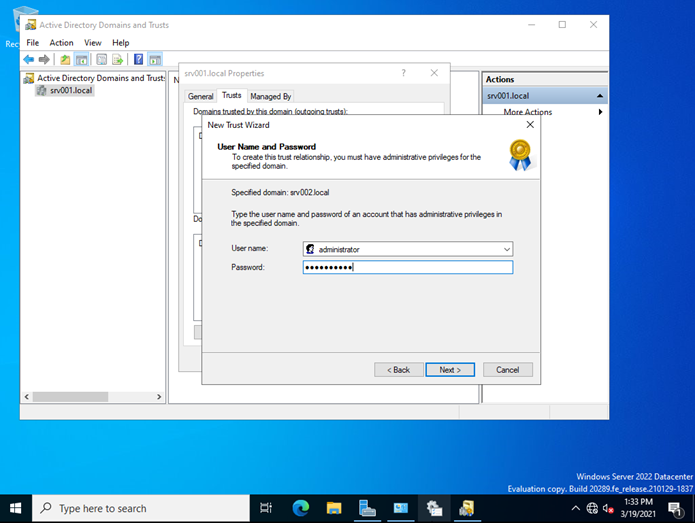Click the network globe tray icon
695x523 pixels.
(592, 508)
